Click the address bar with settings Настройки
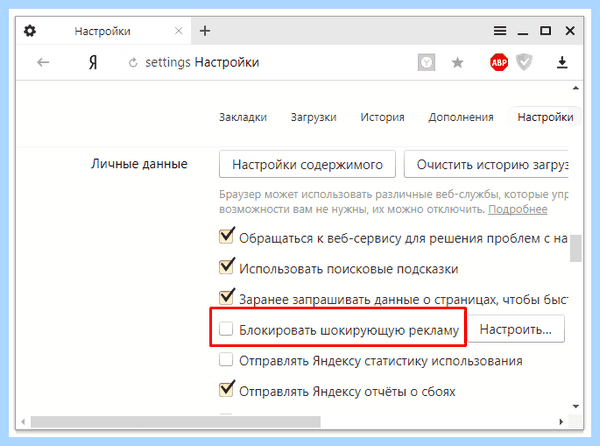 [268, 62]
